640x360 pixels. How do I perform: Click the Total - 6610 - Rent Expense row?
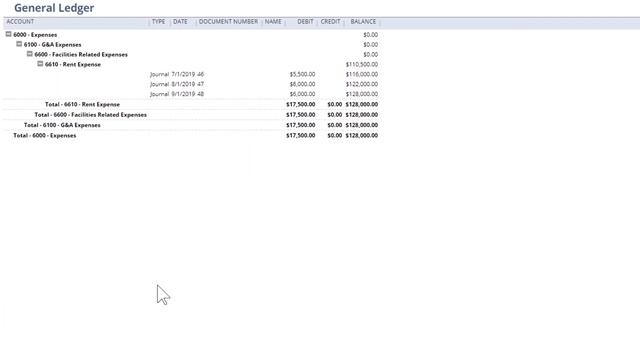191,104
